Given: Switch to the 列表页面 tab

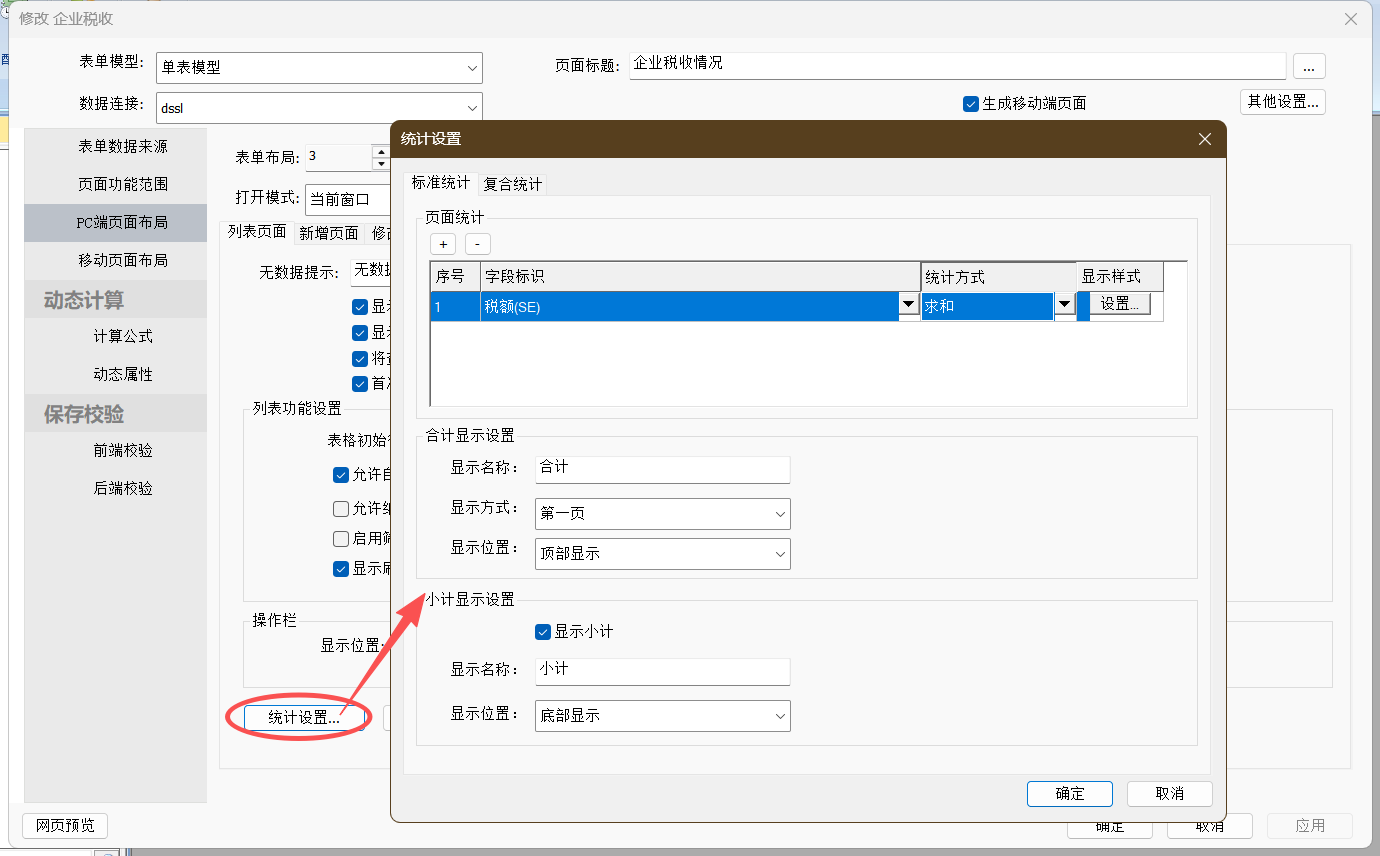Looking at the screenshot, I should [x=257, y=232].
